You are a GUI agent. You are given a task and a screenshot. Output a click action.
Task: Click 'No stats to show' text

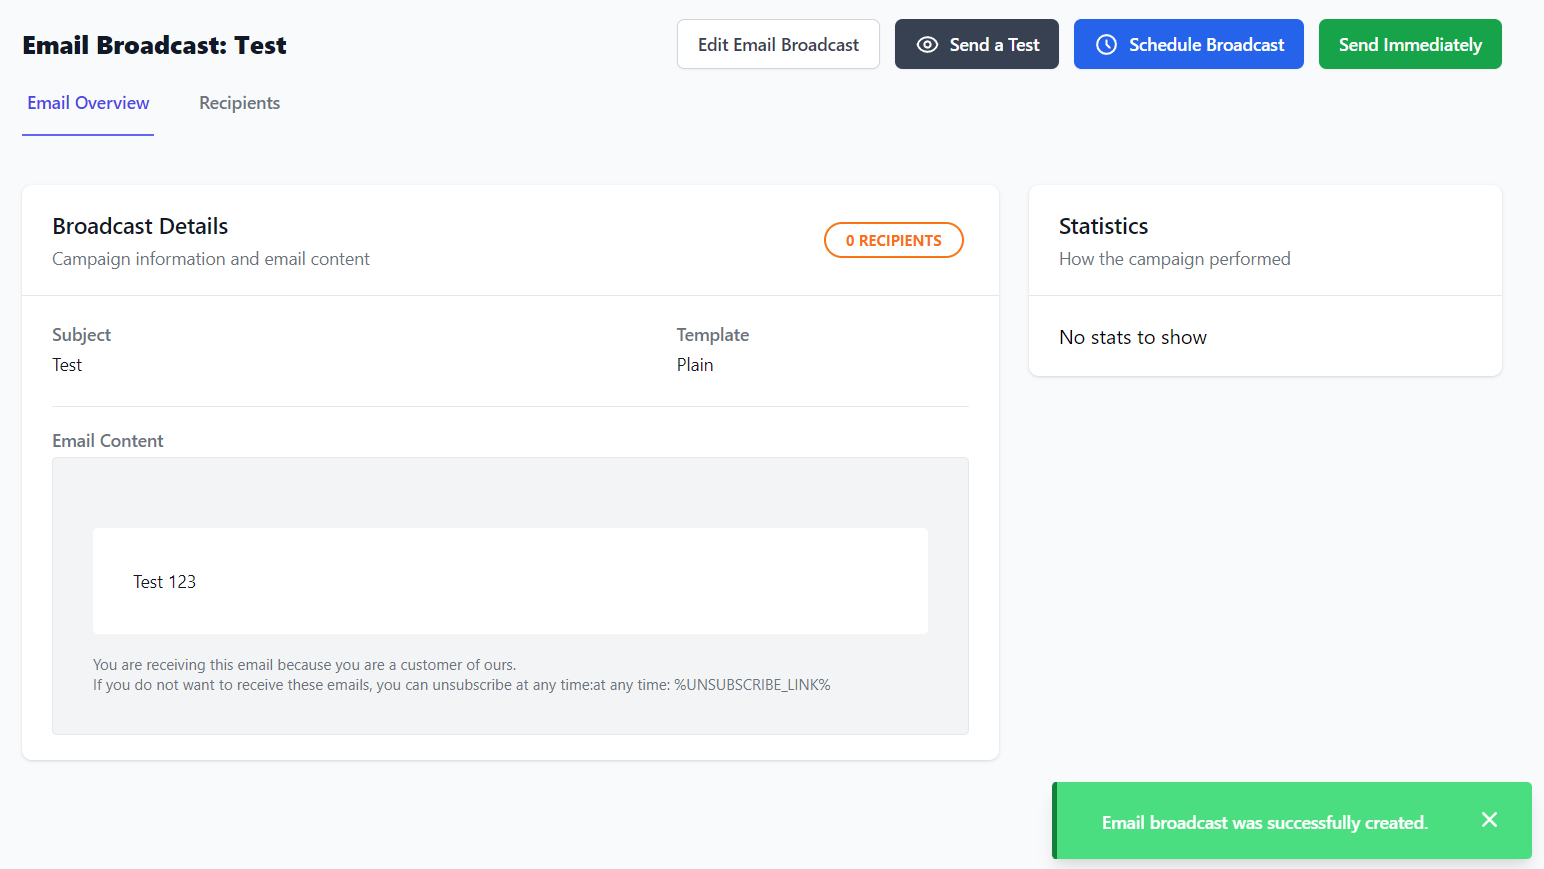[x=1132, y=337]
